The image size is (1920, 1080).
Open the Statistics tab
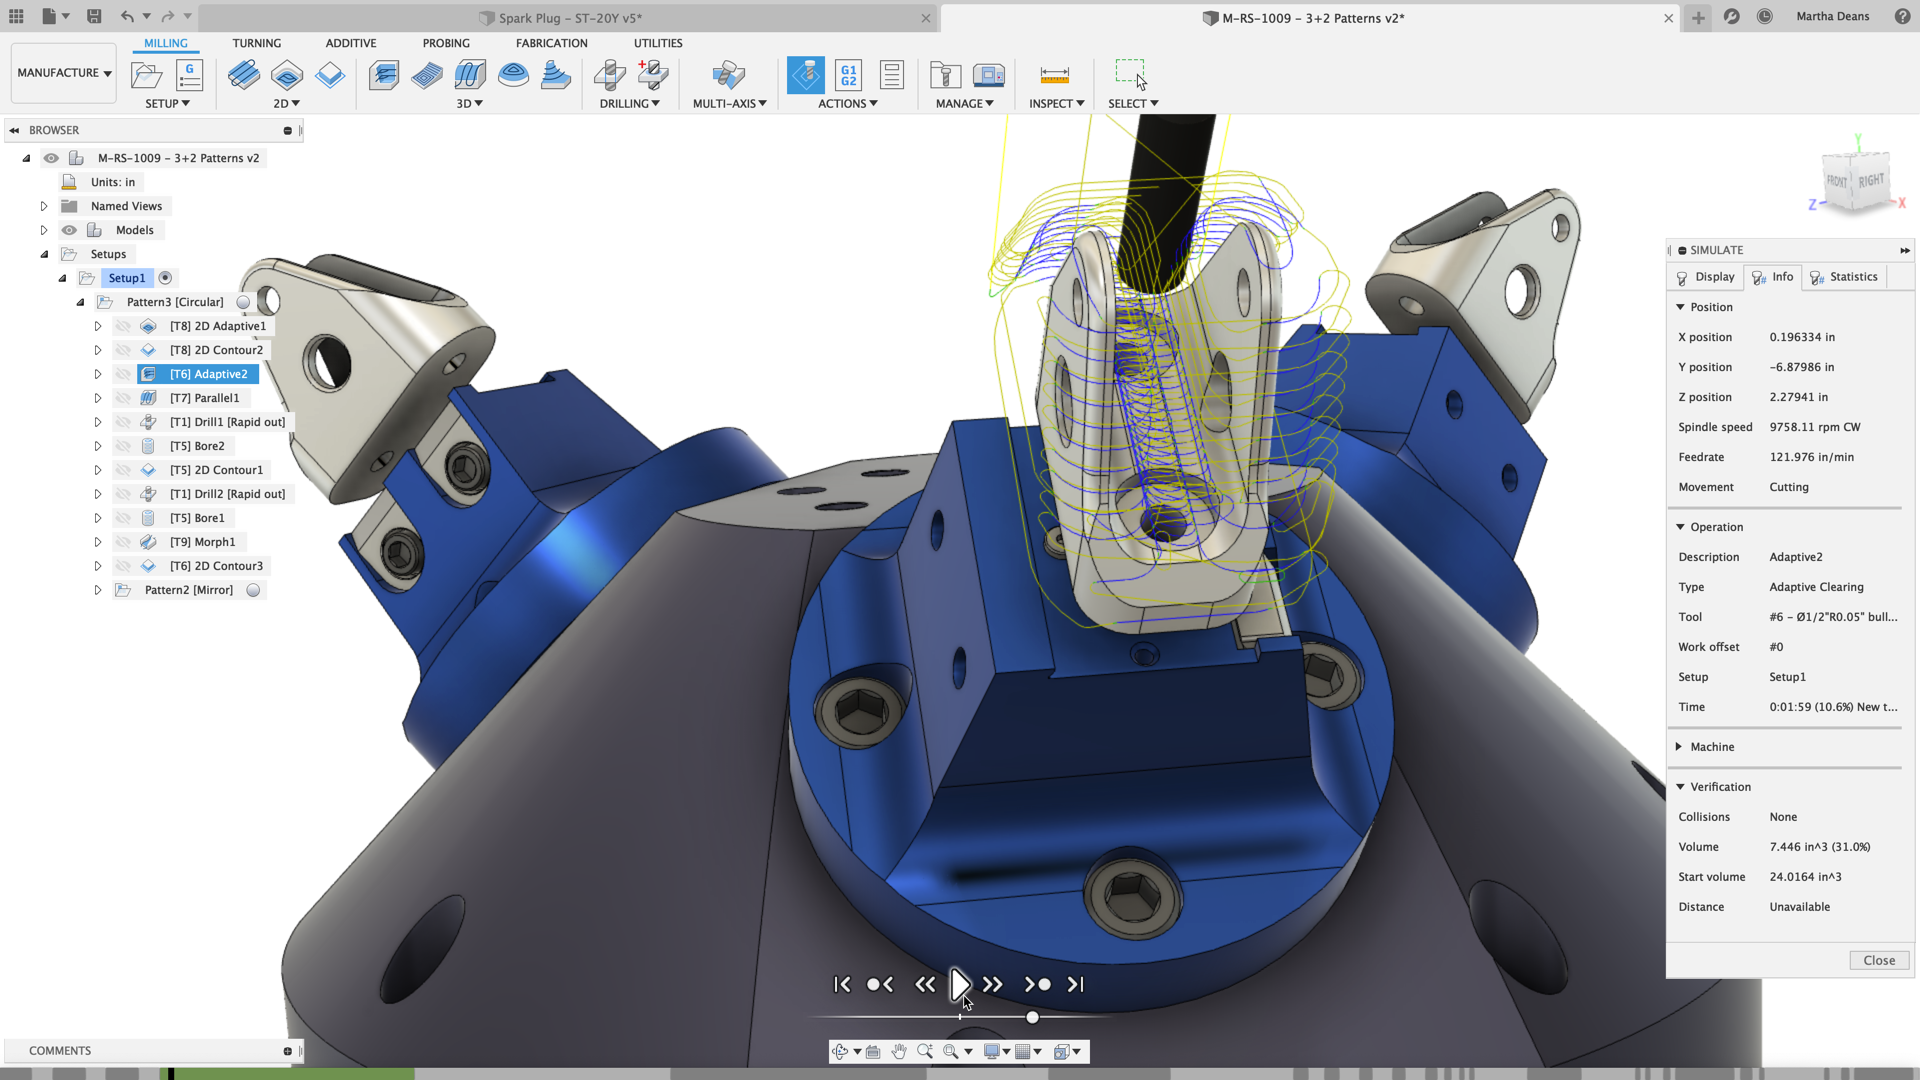click(x=1844, y=277)
